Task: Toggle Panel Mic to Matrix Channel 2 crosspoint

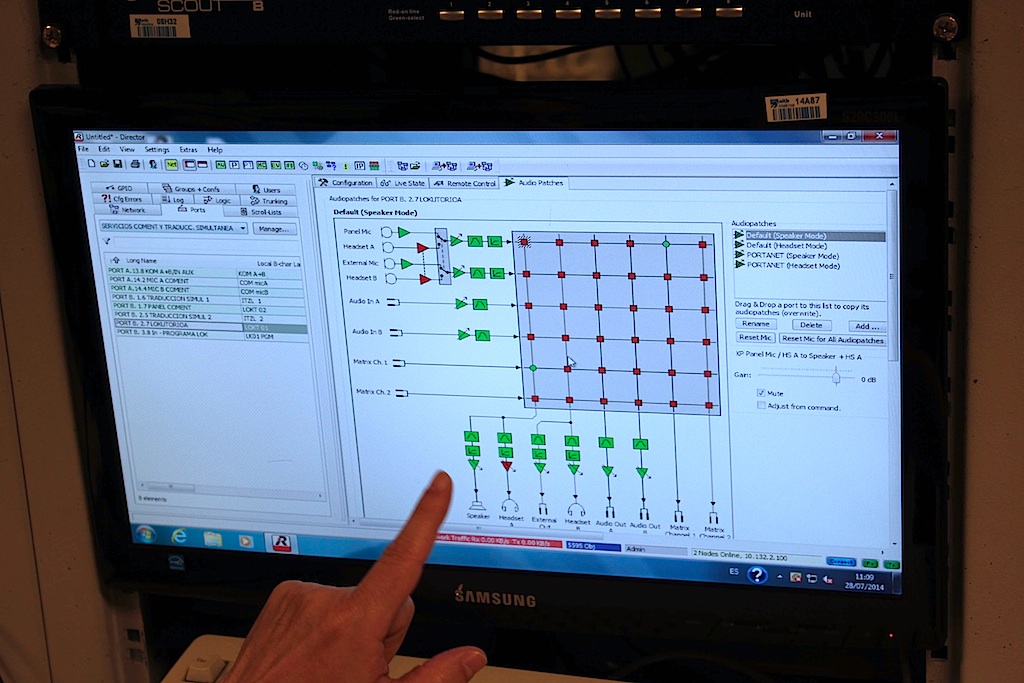Action: click(x=703, y=245)
